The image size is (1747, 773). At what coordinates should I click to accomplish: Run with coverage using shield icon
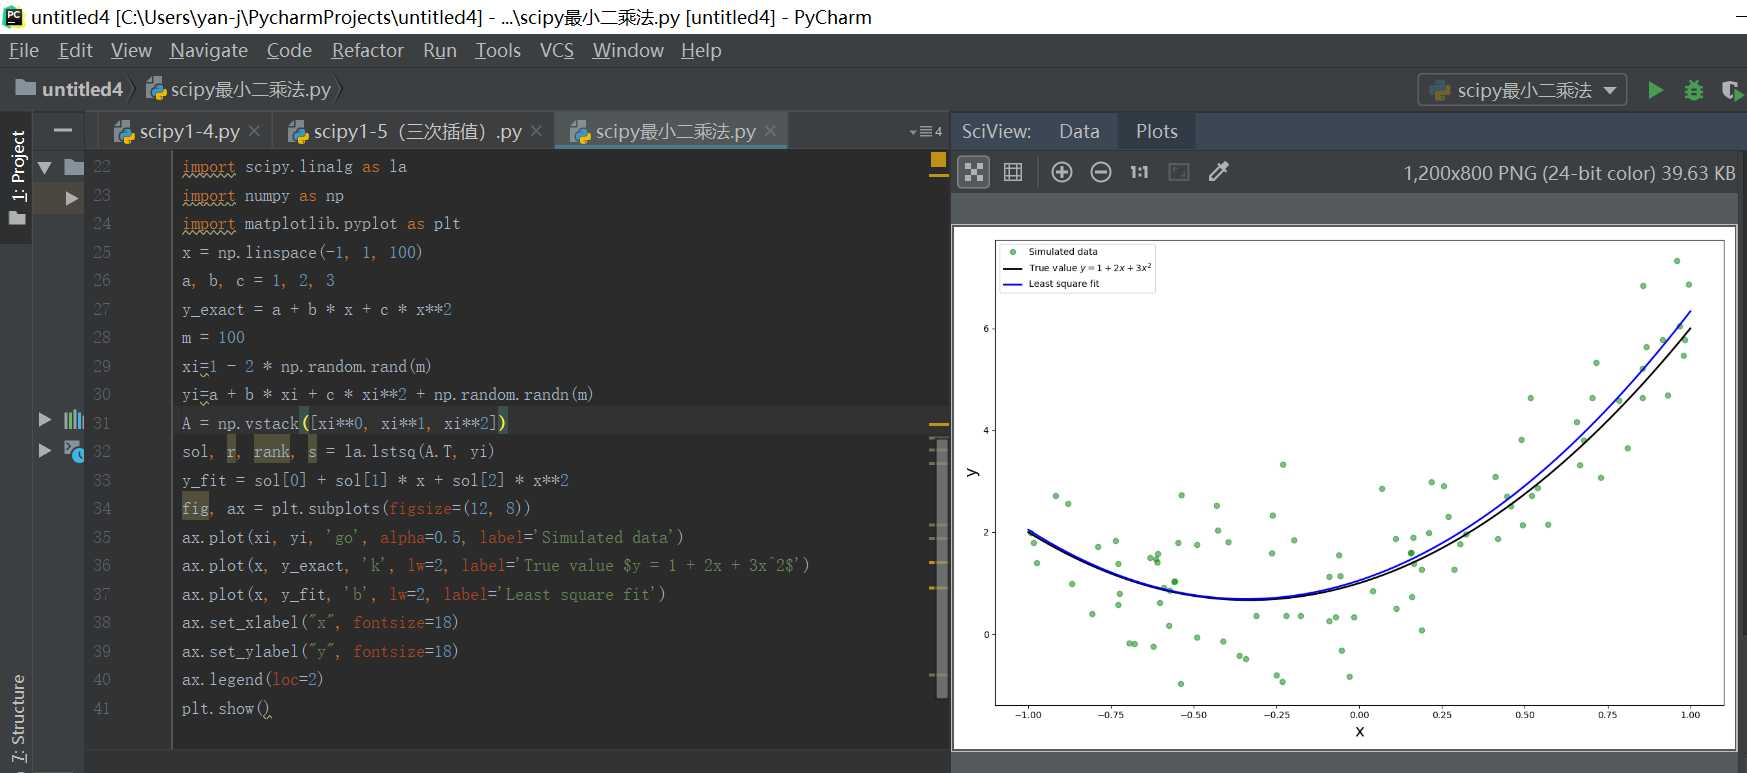[1732, 90]
